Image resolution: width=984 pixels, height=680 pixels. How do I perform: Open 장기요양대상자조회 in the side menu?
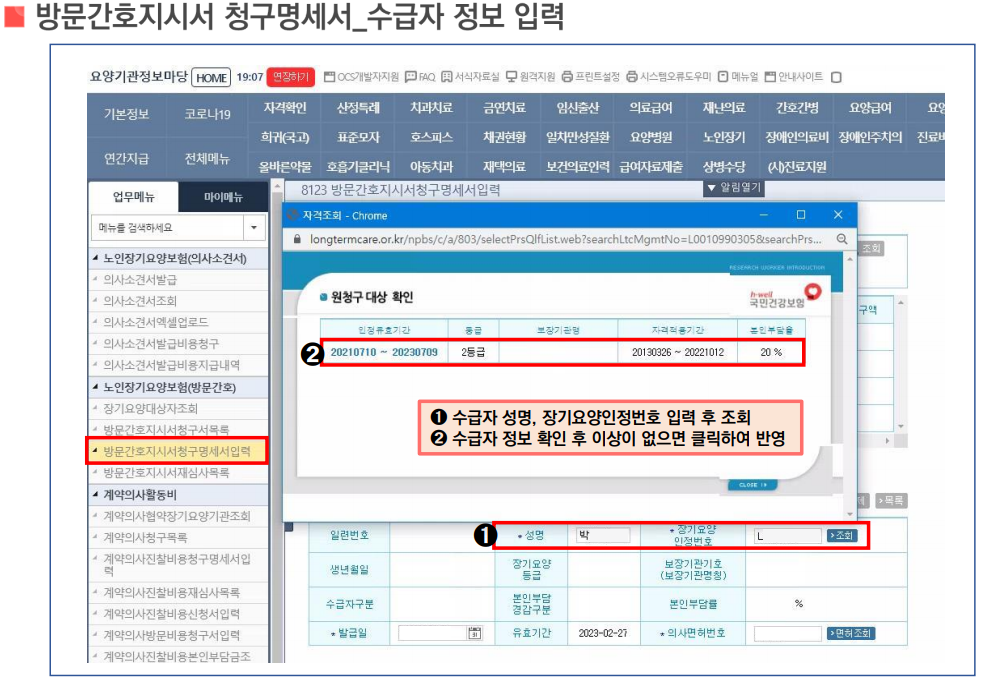(x=151, y=408)
